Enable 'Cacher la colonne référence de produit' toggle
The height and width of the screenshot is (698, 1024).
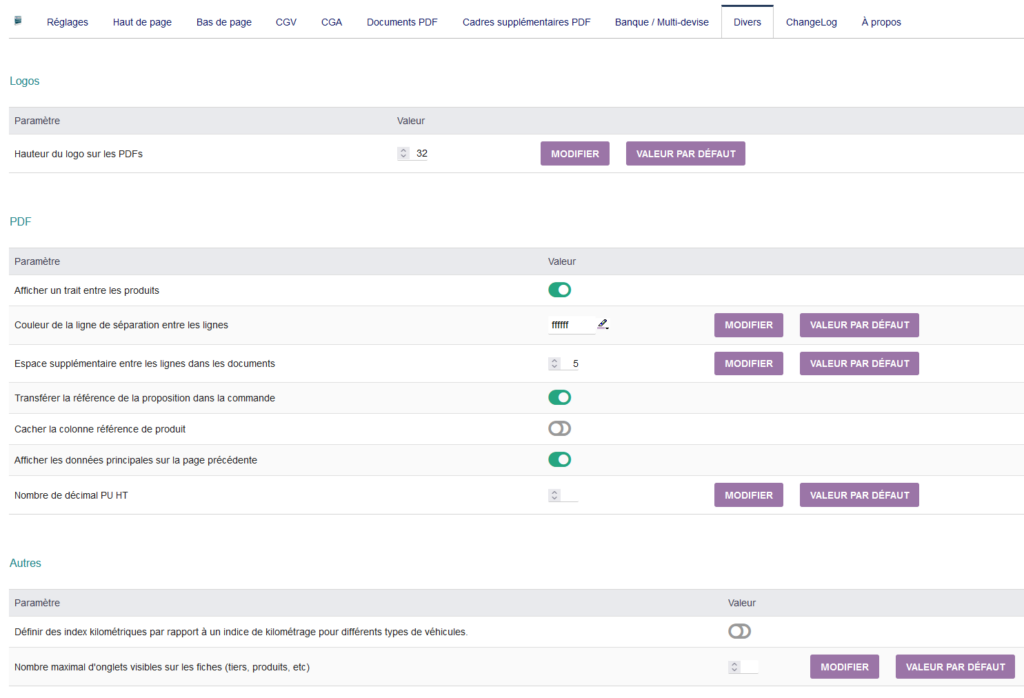[559, 429]
